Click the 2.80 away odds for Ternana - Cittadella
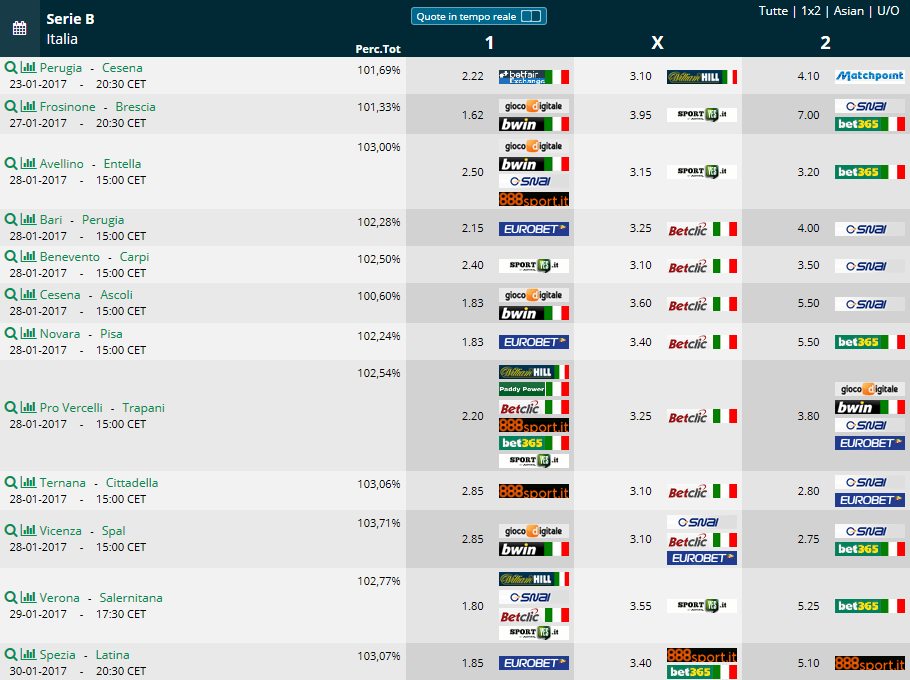Viewport: 910px width, 680px height. pos(808,491)
